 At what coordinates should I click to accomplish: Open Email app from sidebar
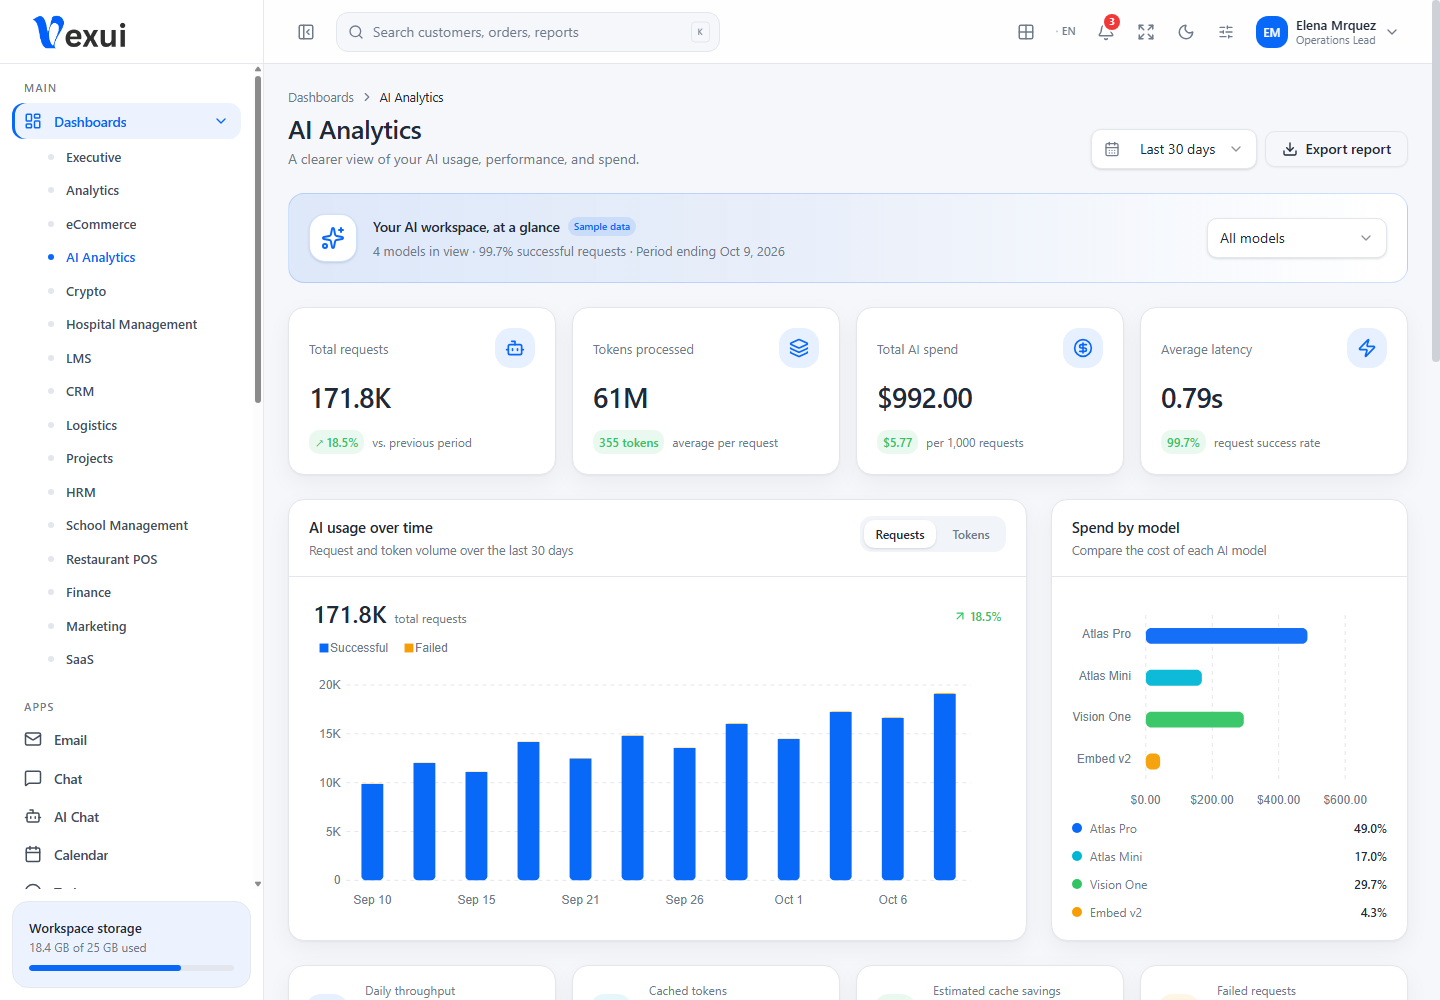(x=126, y=740)
